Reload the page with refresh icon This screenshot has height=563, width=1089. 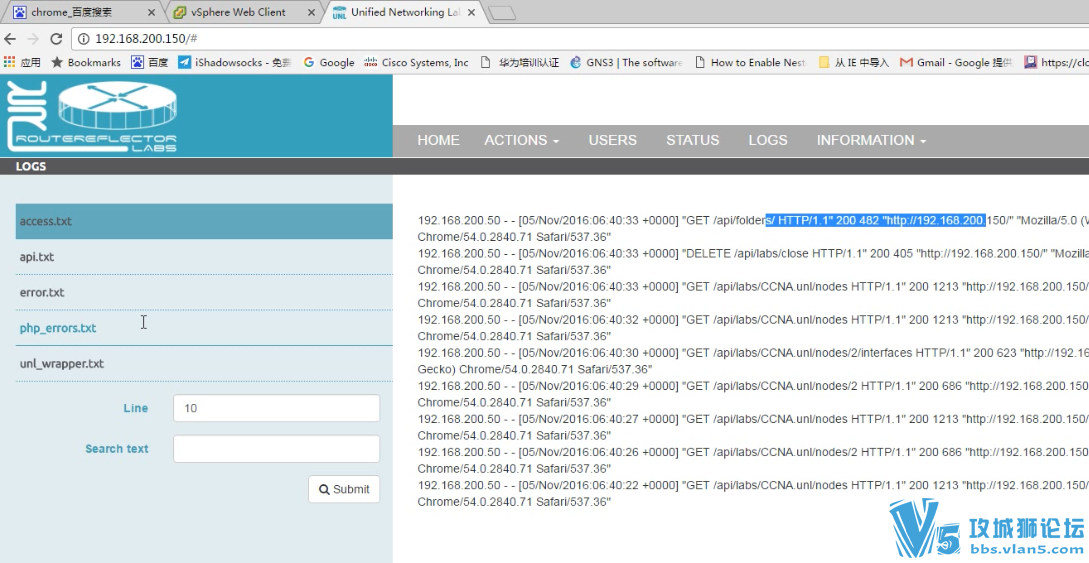pos(56,38)
